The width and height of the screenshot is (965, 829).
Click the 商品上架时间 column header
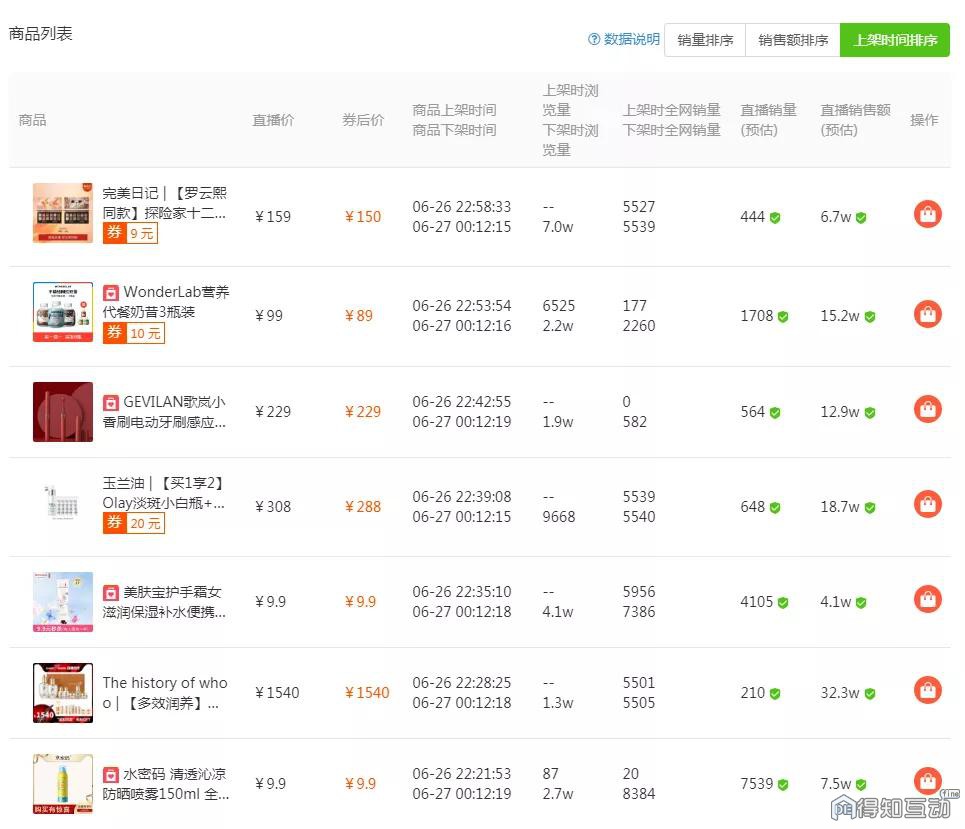pos(454,110)
